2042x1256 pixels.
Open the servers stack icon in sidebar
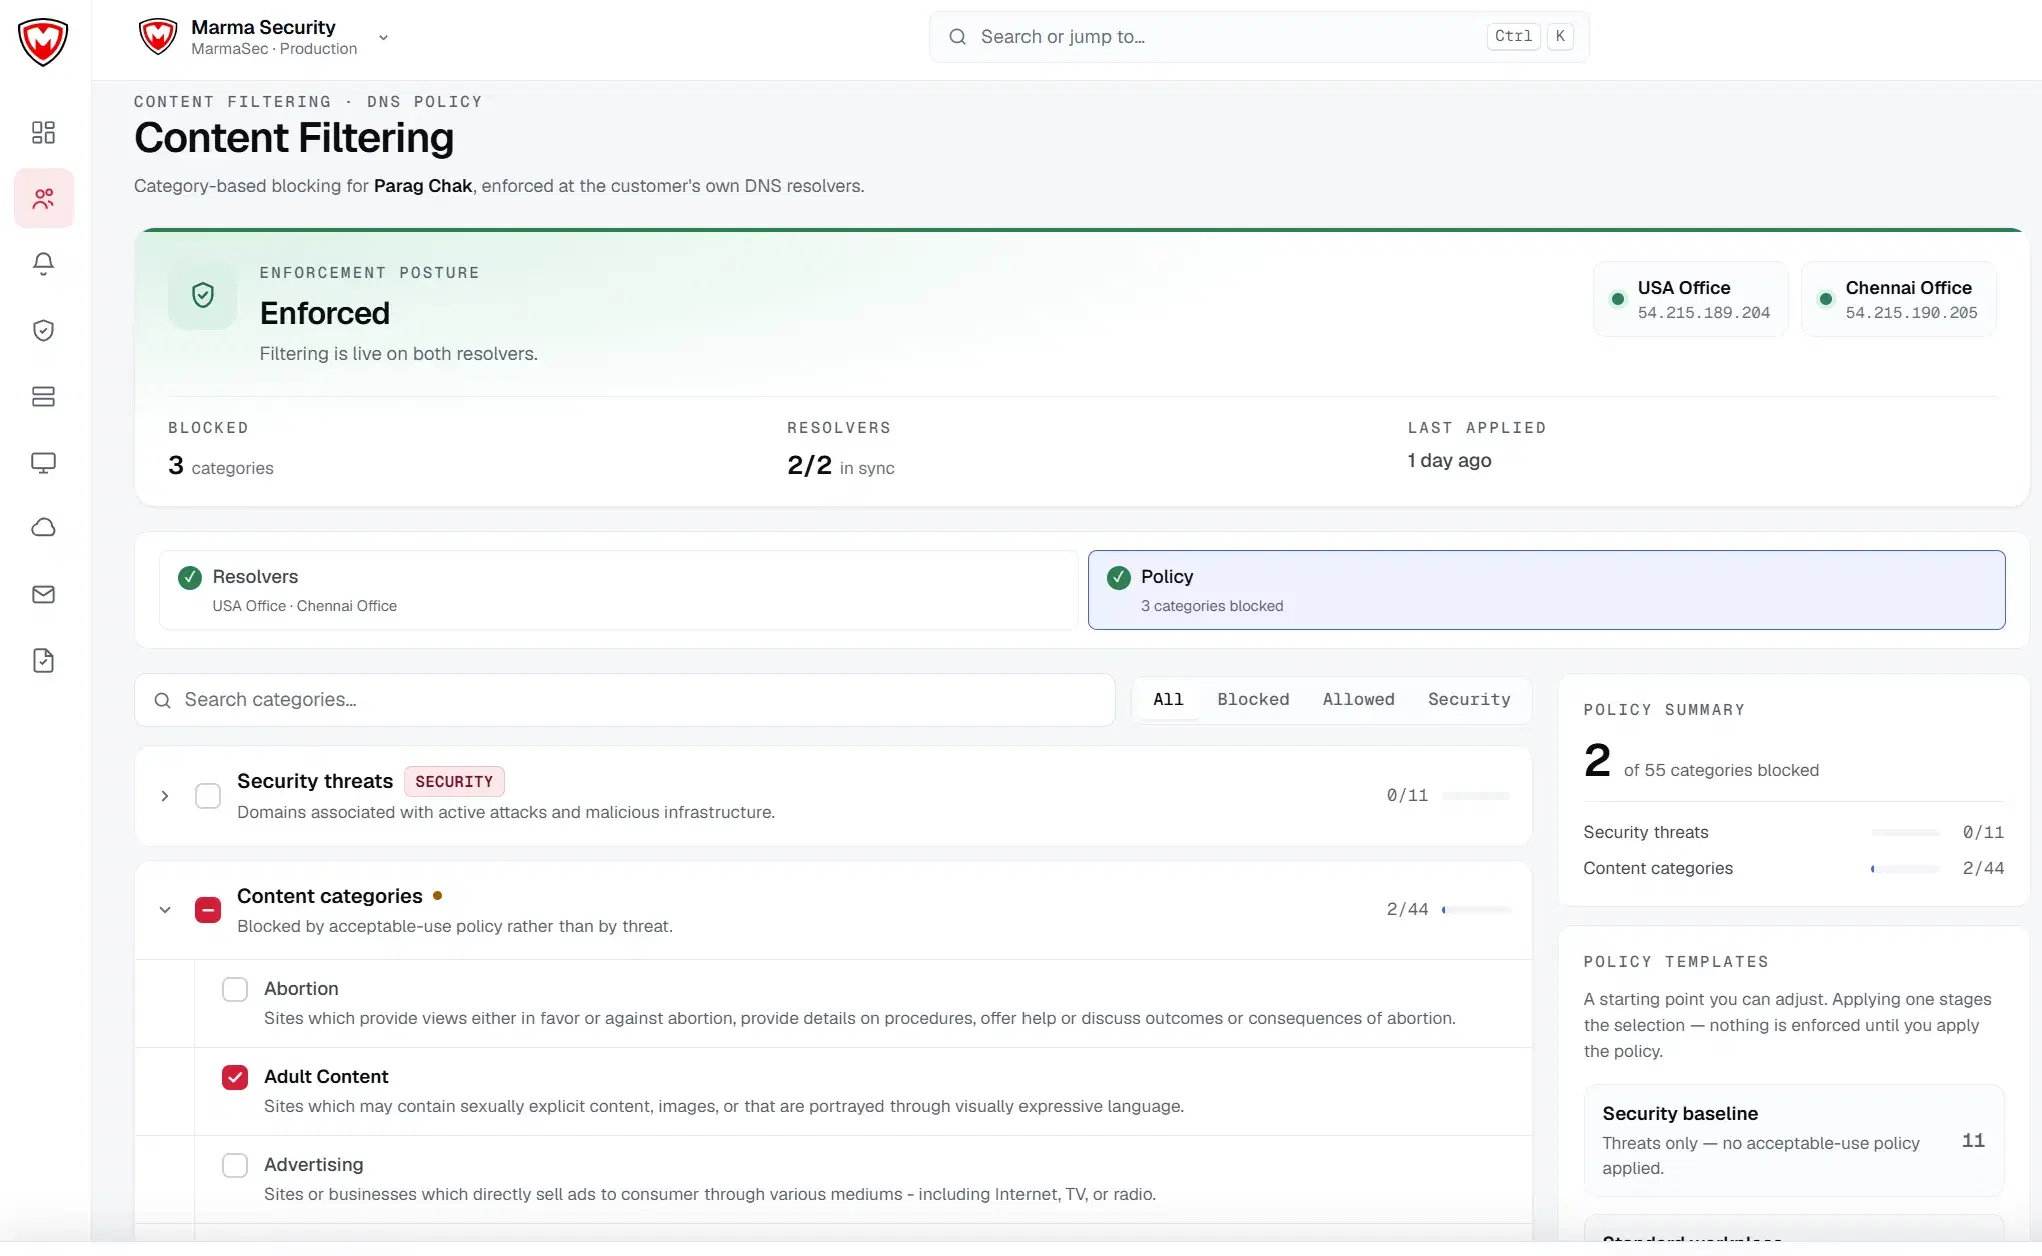43,396
